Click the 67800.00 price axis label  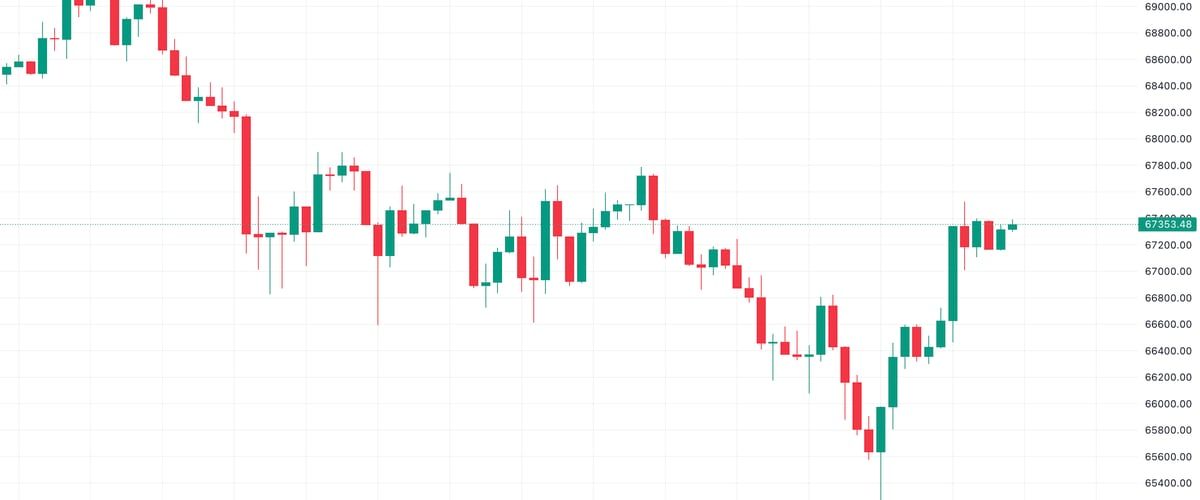[x=1169, y=165]
